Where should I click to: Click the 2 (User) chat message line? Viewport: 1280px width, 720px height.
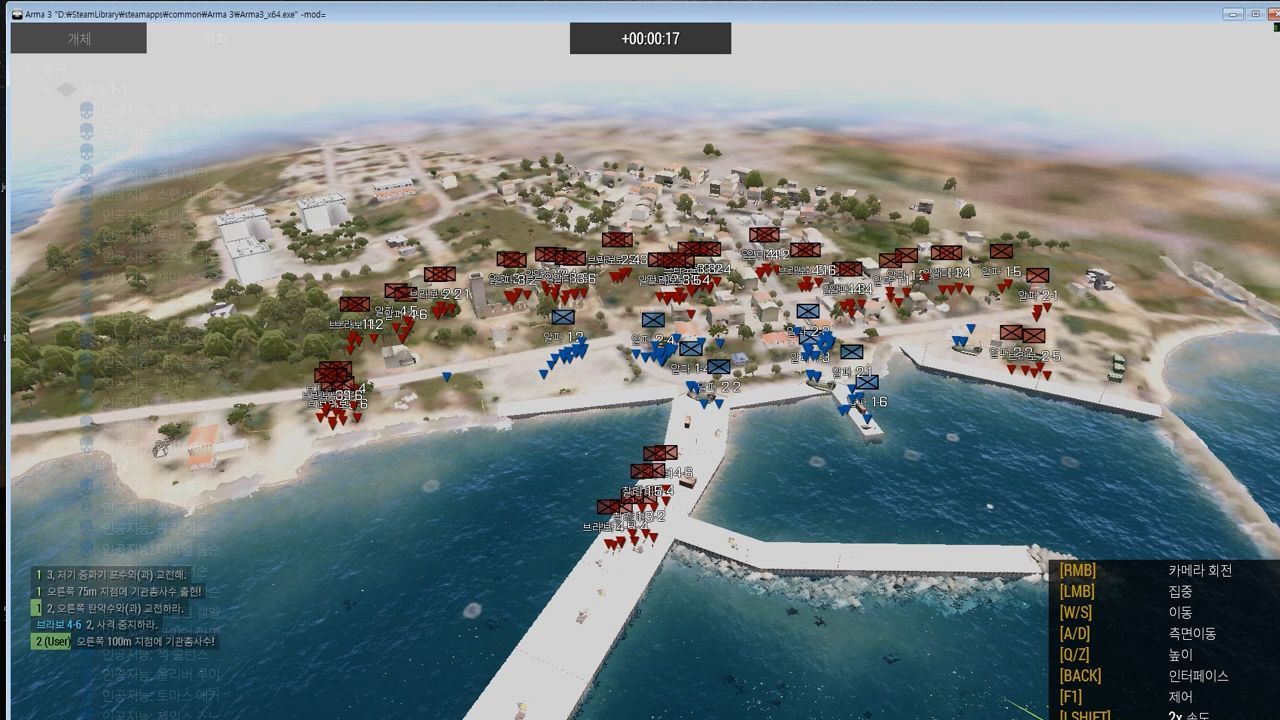point(125,641)
